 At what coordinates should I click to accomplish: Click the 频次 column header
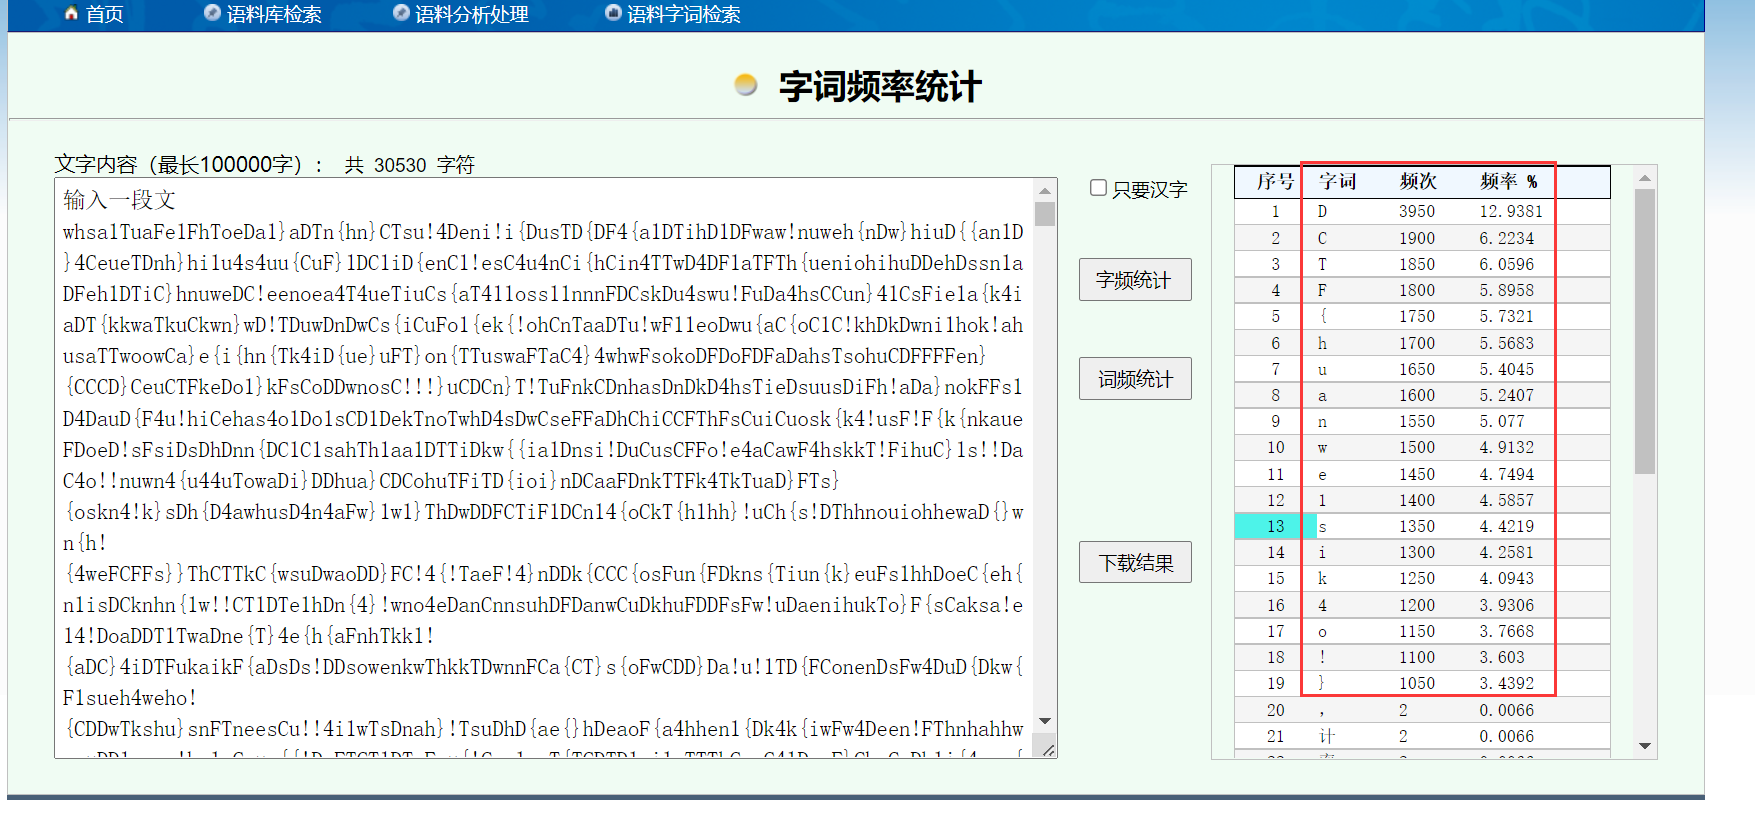pos(1418,182)
